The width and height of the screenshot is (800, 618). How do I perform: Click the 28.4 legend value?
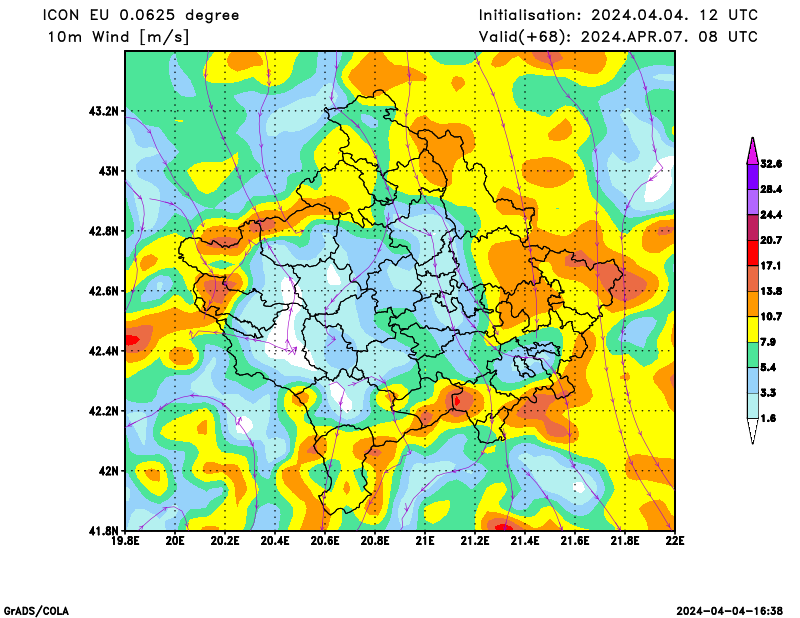(771, 189)
